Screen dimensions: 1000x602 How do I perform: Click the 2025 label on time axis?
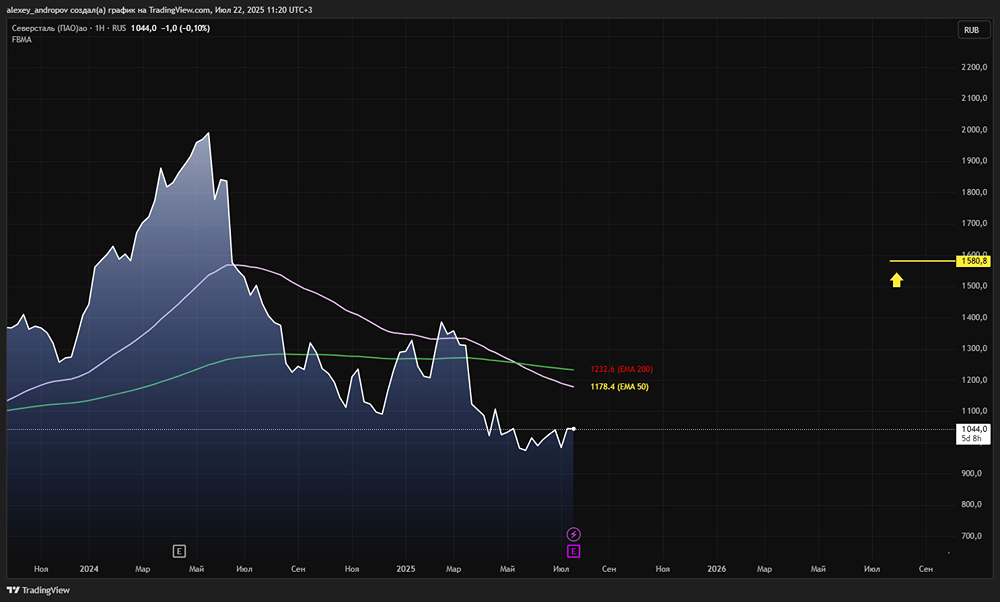pos(405,568)
